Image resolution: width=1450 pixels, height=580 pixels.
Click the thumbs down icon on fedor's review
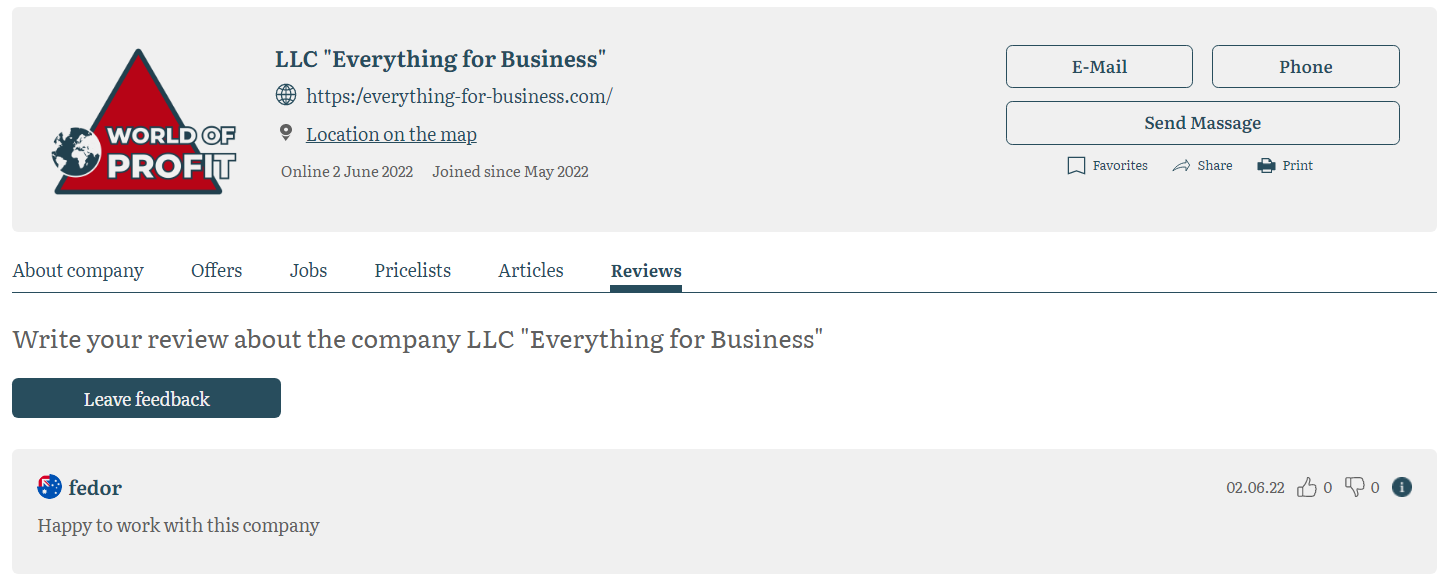point(1354,487)
